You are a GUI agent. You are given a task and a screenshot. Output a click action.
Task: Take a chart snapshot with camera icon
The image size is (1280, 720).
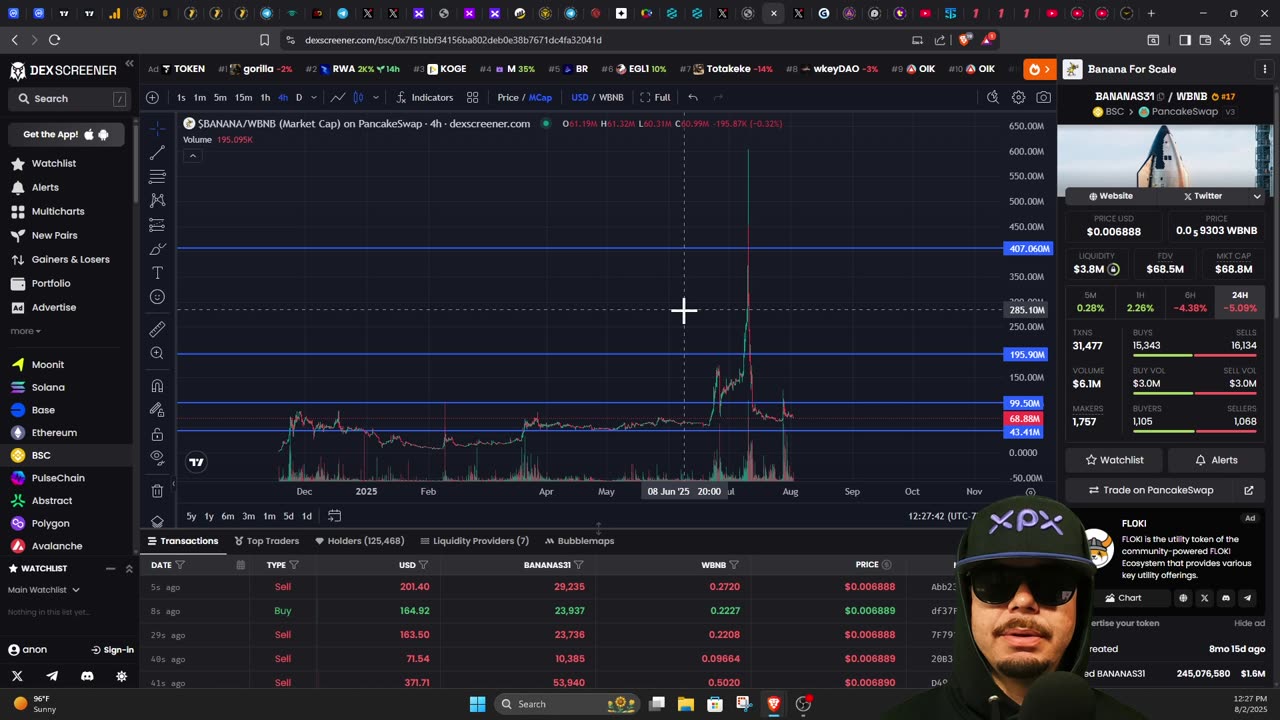pos(1043,97)
